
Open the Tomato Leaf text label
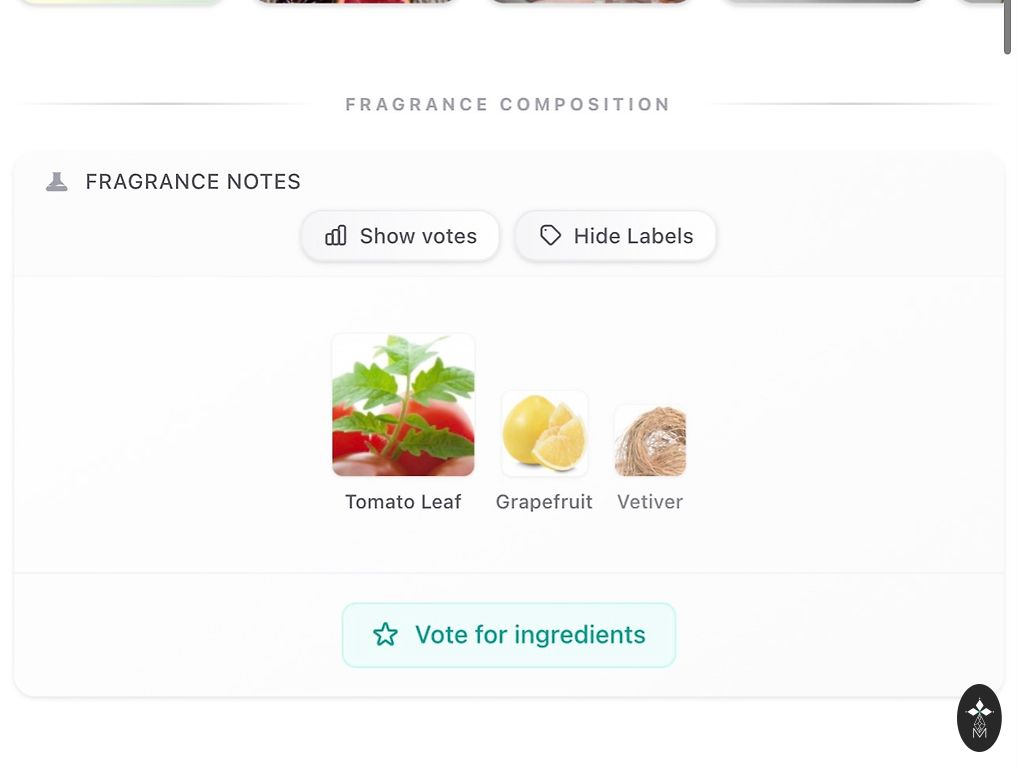click(403, 502)
